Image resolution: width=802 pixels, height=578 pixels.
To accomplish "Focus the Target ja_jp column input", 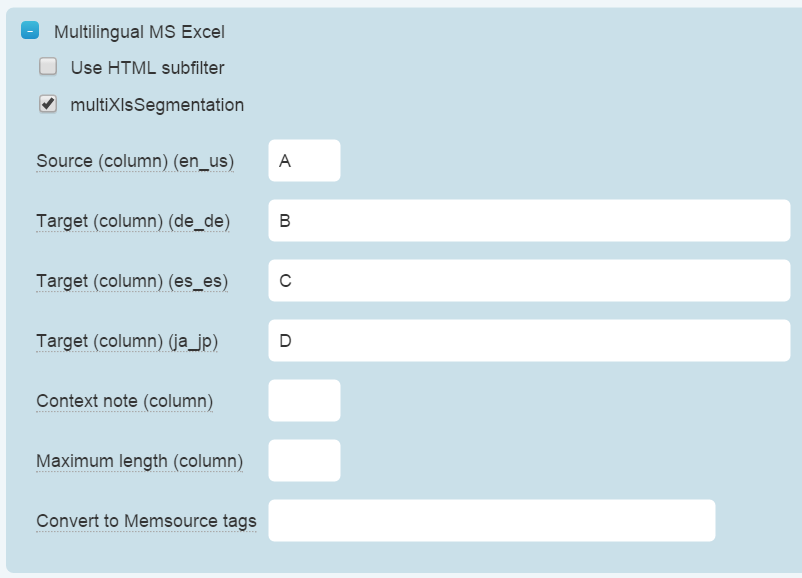I will [x=529, y=341].
